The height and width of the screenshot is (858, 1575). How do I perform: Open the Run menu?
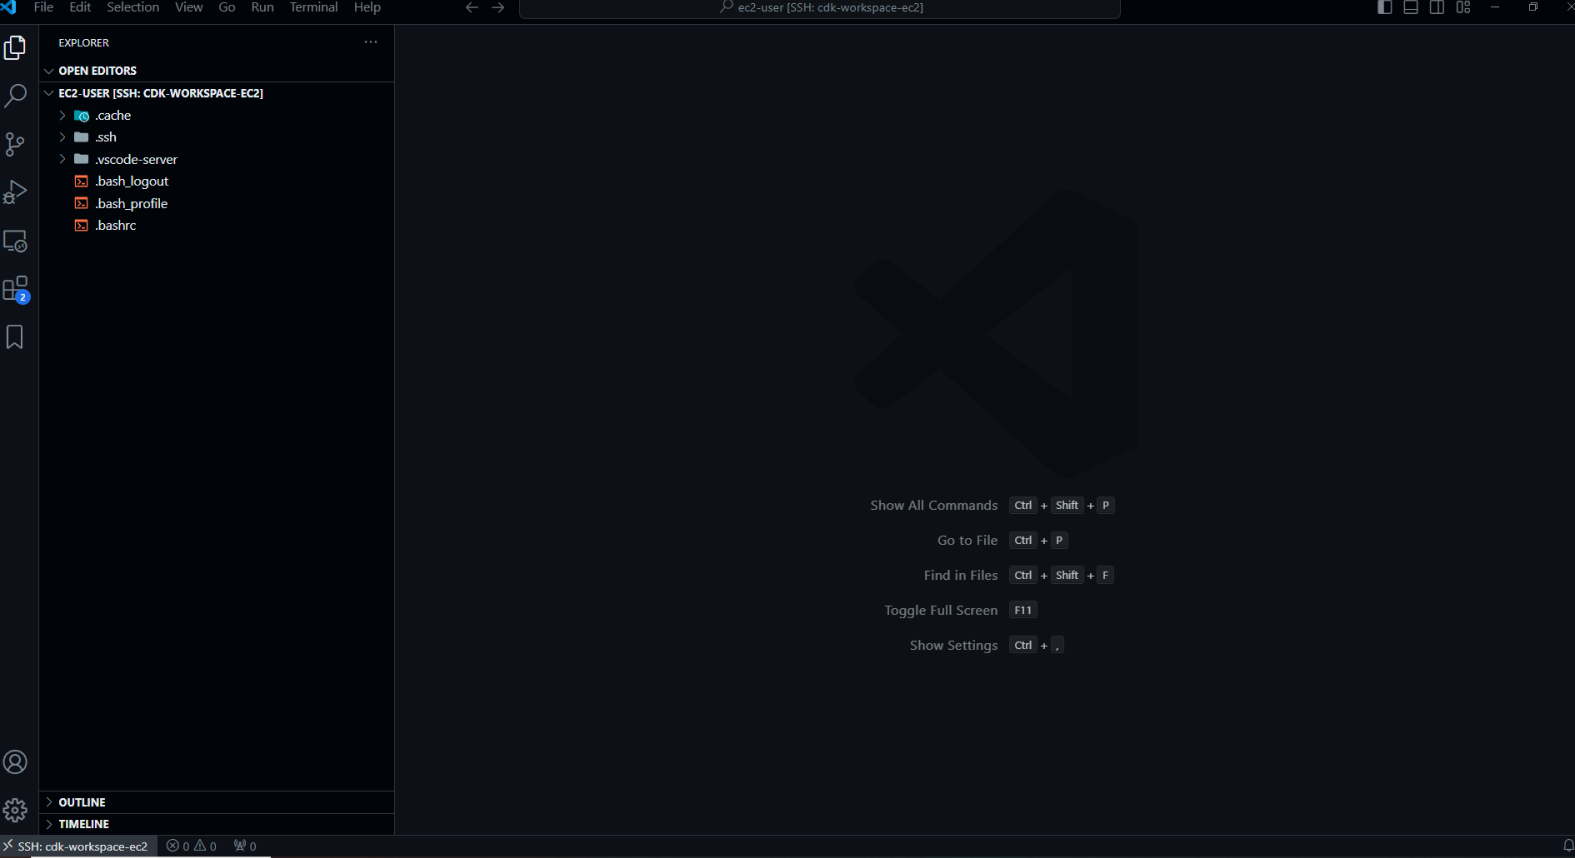(262, 7)
